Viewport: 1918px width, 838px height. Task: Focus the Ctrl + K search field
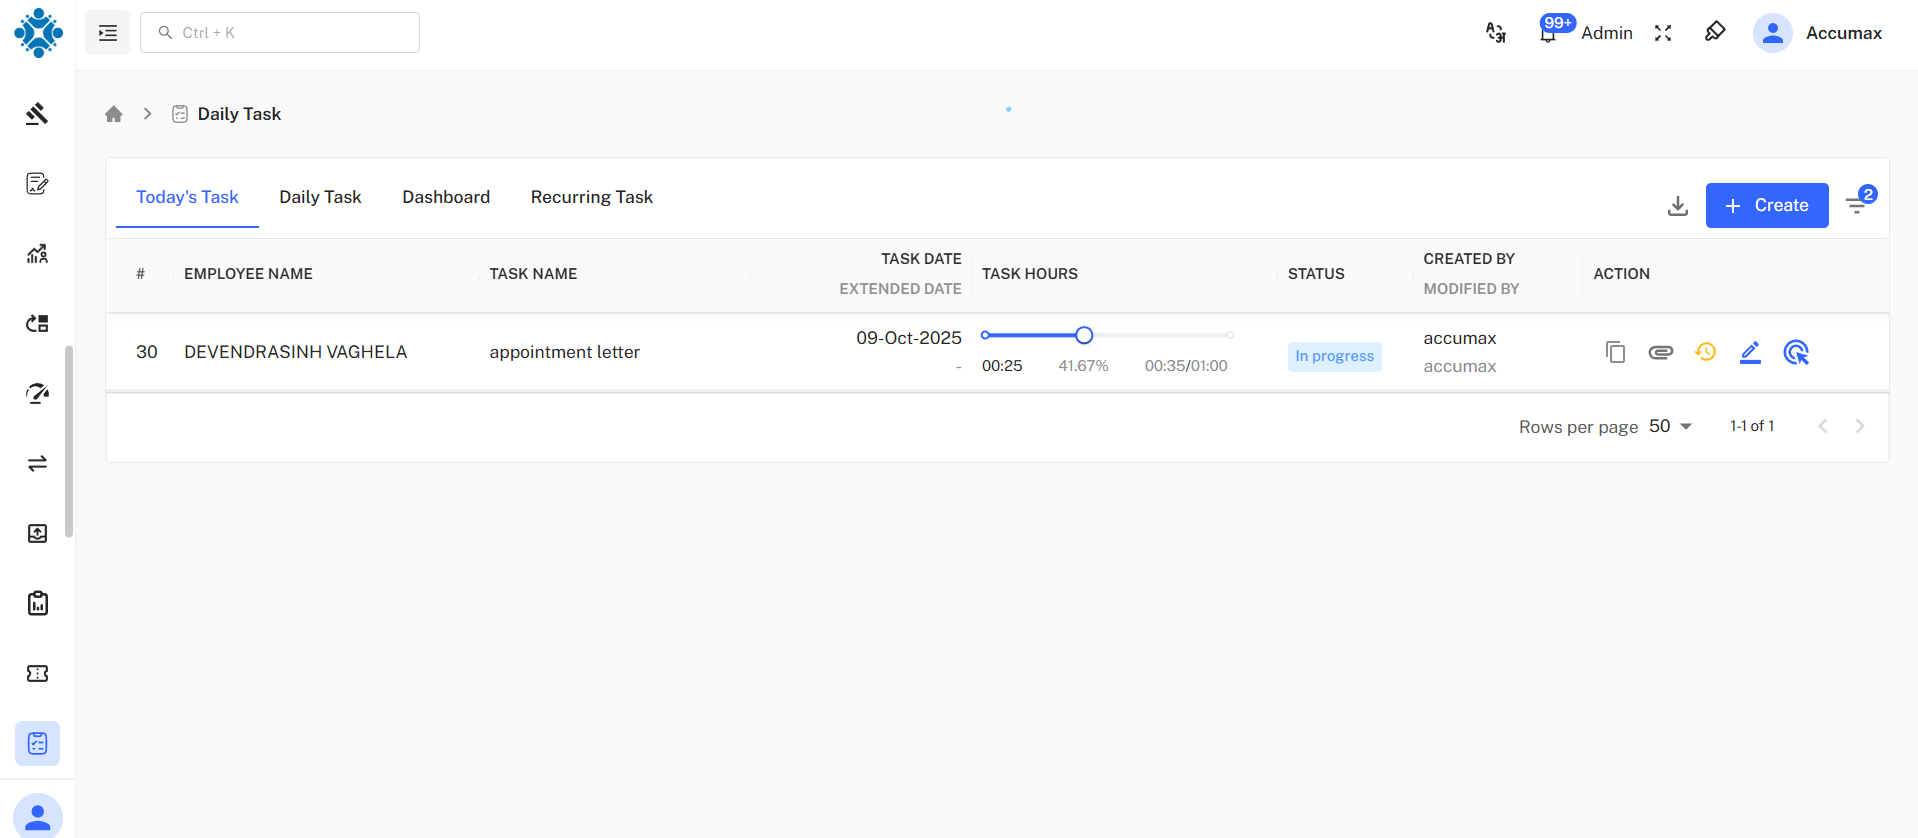tap(280, 33)
